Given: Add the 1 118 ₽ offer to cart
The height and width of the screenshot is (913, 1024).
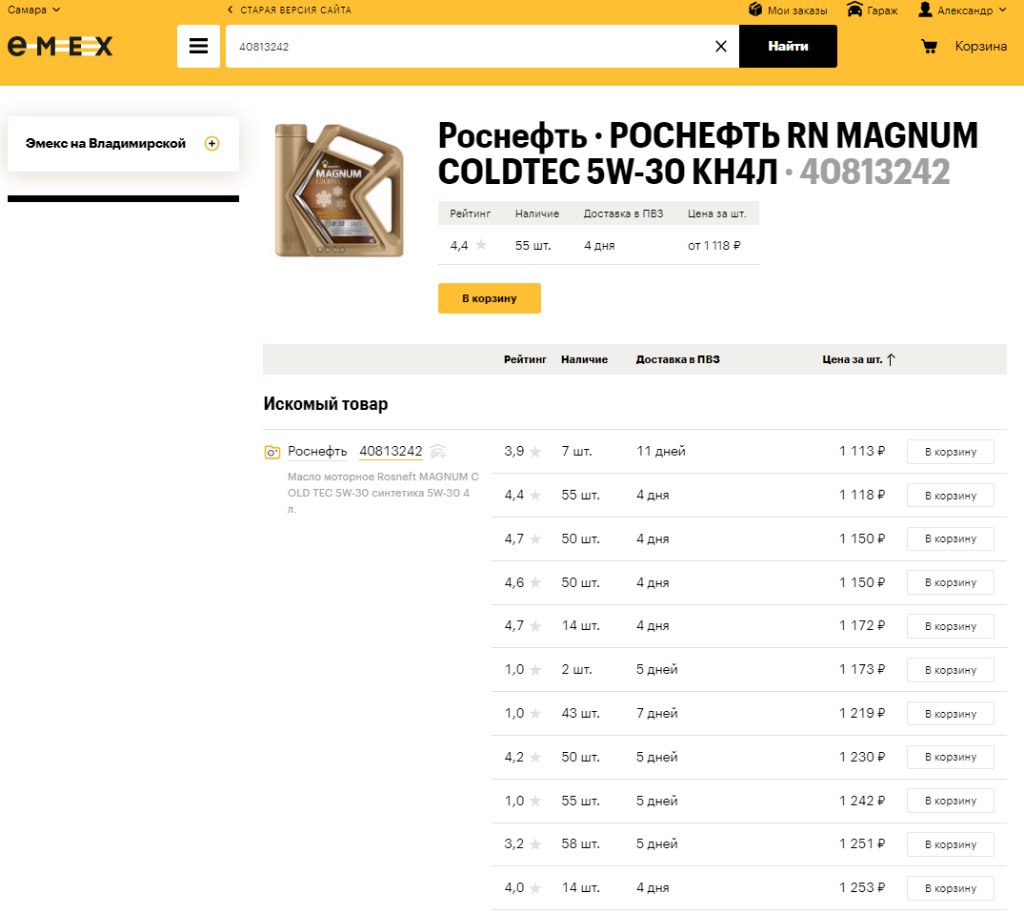Looking at the screenshot, I should (x=950, y=496).
